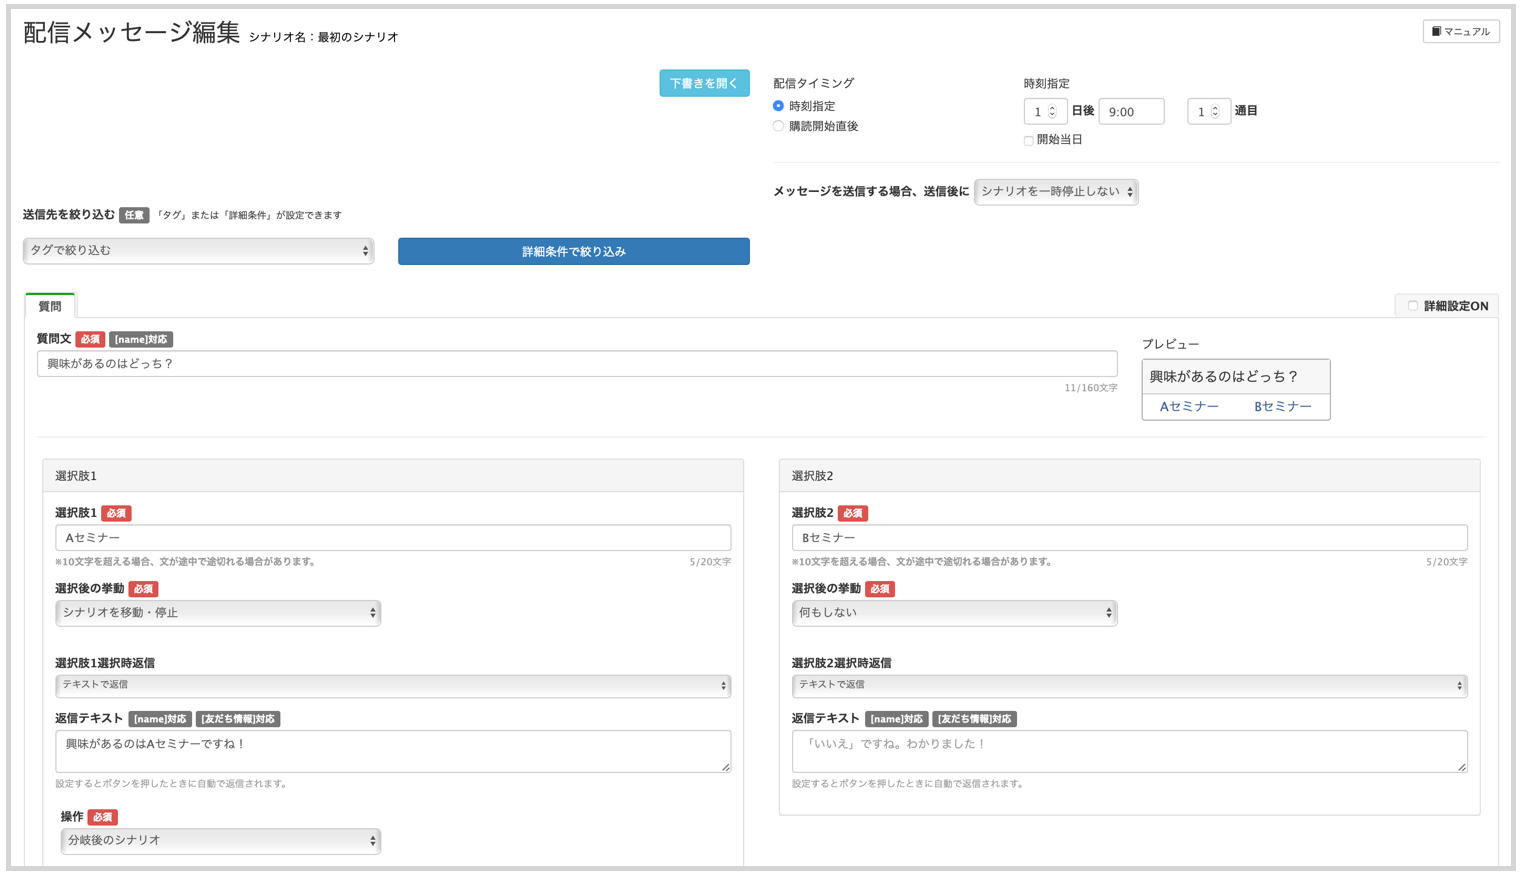This screenshot has height=878, width=1524.
Task: Click the 選択肢2 返信テキスト textarea
Action: click(x=1129, y=752)
